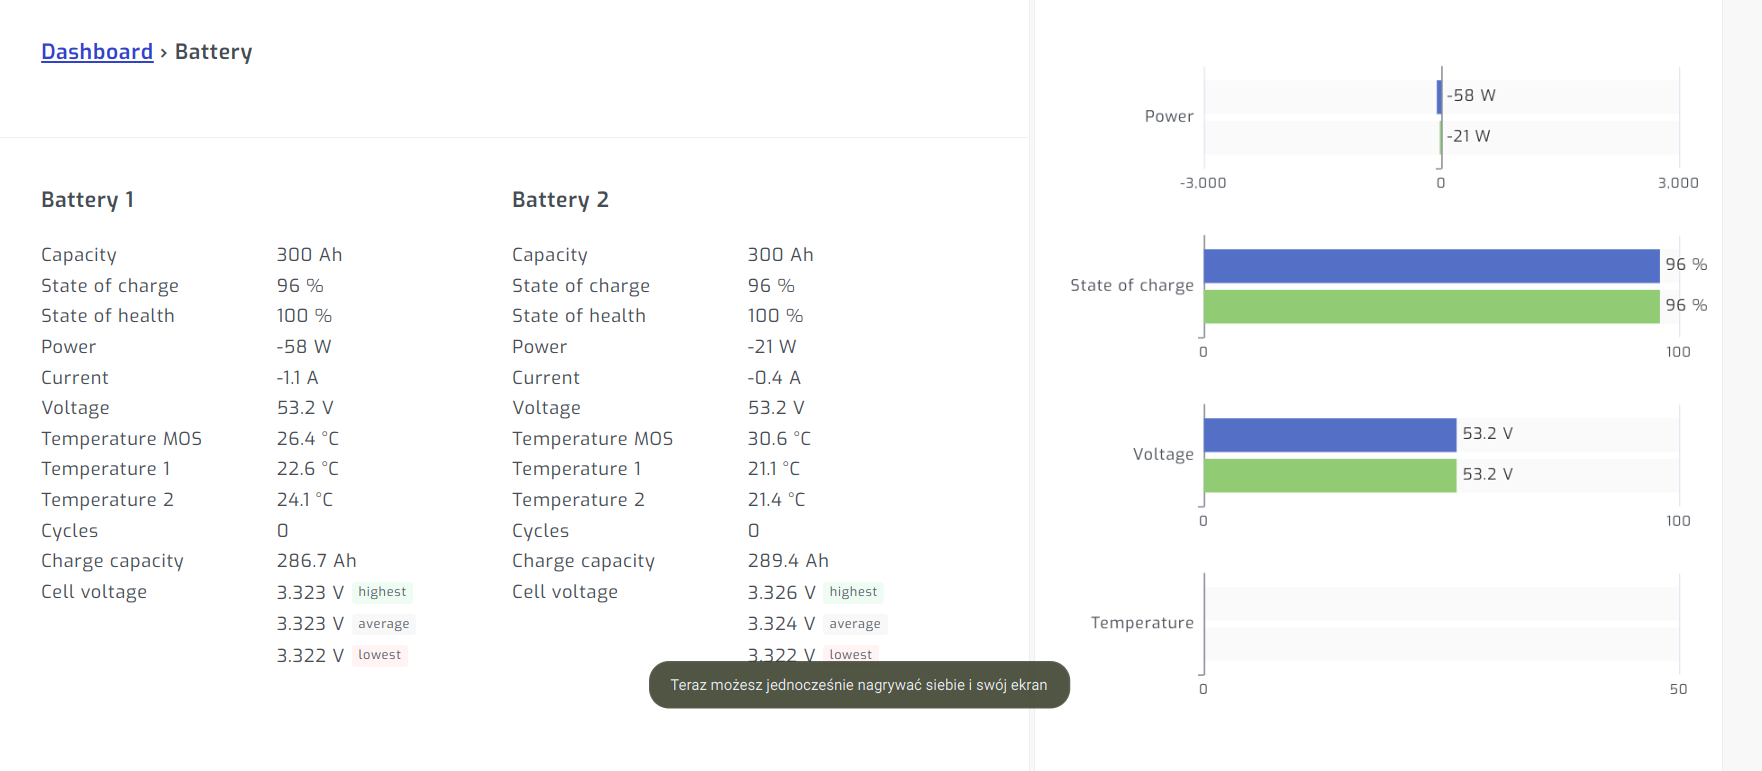The width and height of the screenshot is (1762, 771).
Task: Select the Battery 2 heading
Action: click(x=561, y=199)
